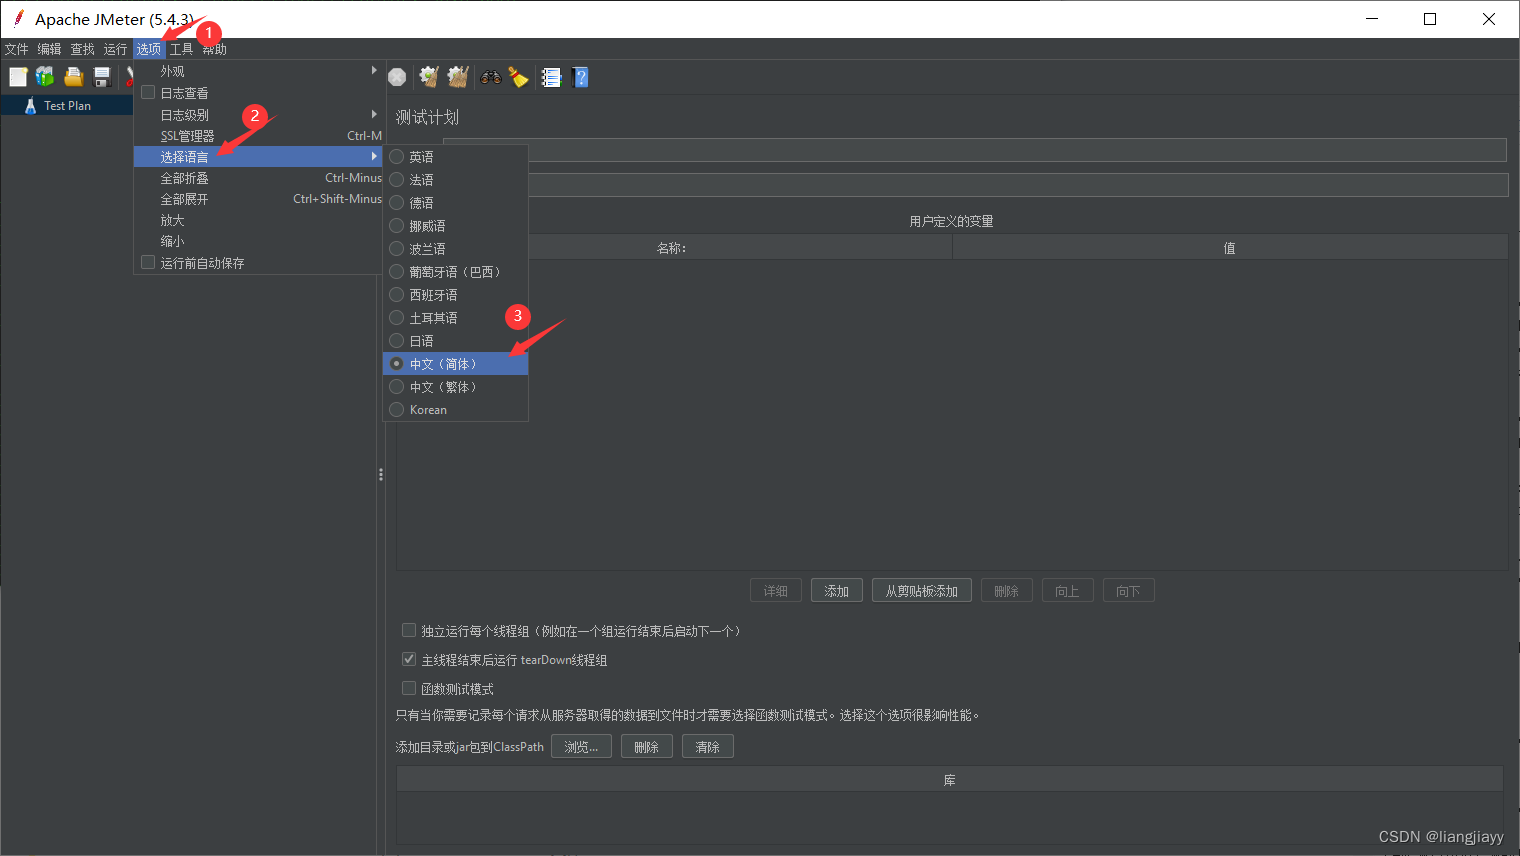Select the 中文（繁体） language option
Screen dimensions: 1520x856
pyautogui.click(x=456, y=387)
